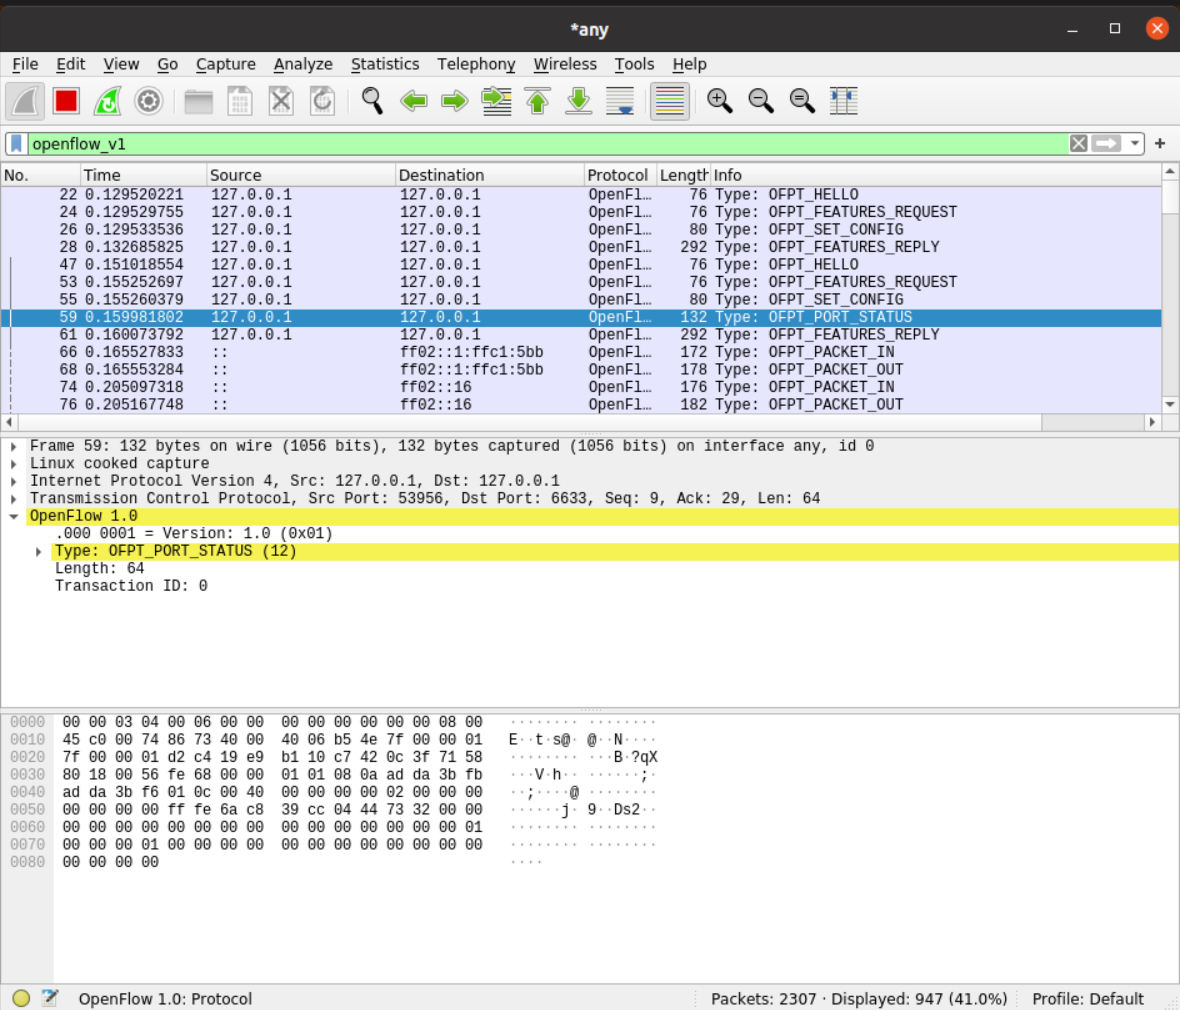Stop the running packet capture
This screenshot has width=1180, height=1010.
point(67,101)
